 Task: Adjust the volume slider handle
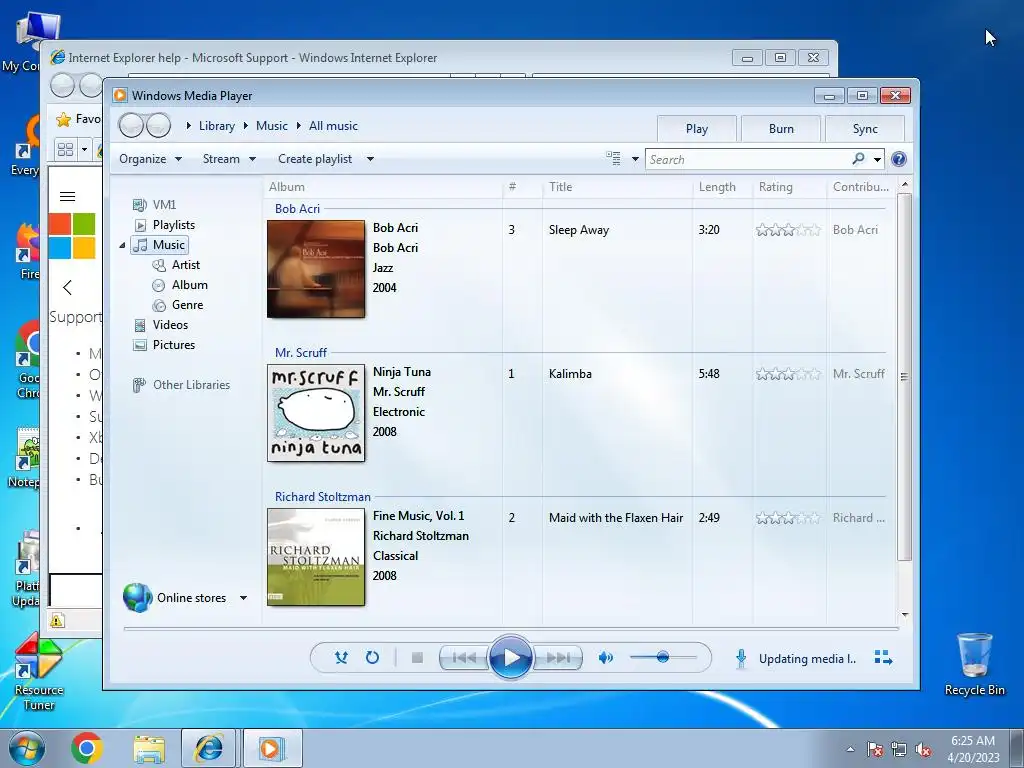click(x=663, y=657)
